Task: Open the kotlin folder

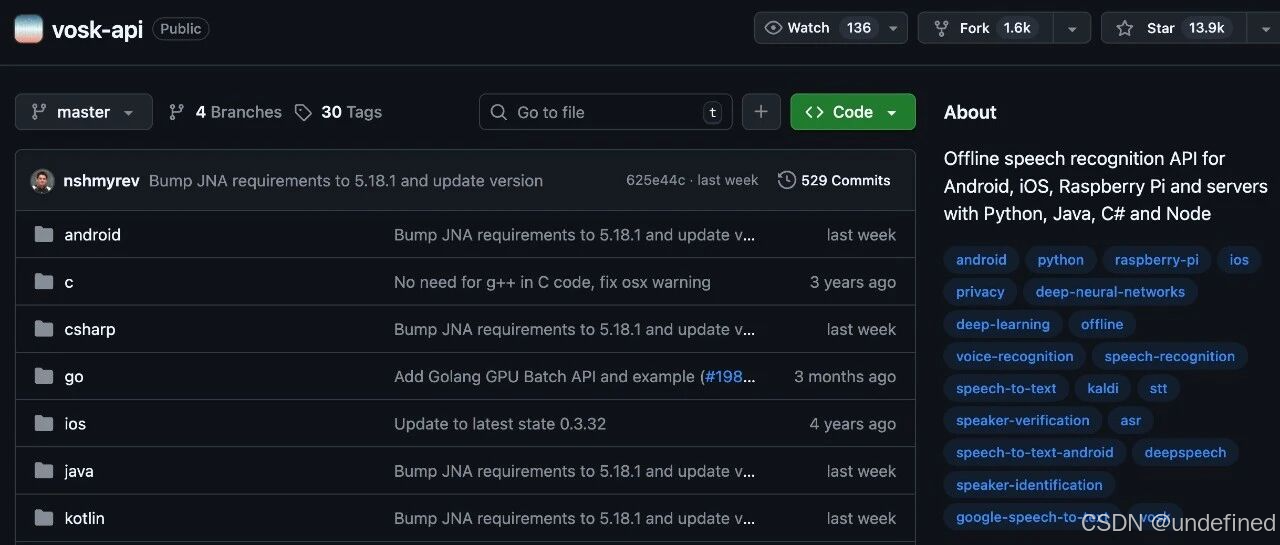Action: (x=84, y=518)
